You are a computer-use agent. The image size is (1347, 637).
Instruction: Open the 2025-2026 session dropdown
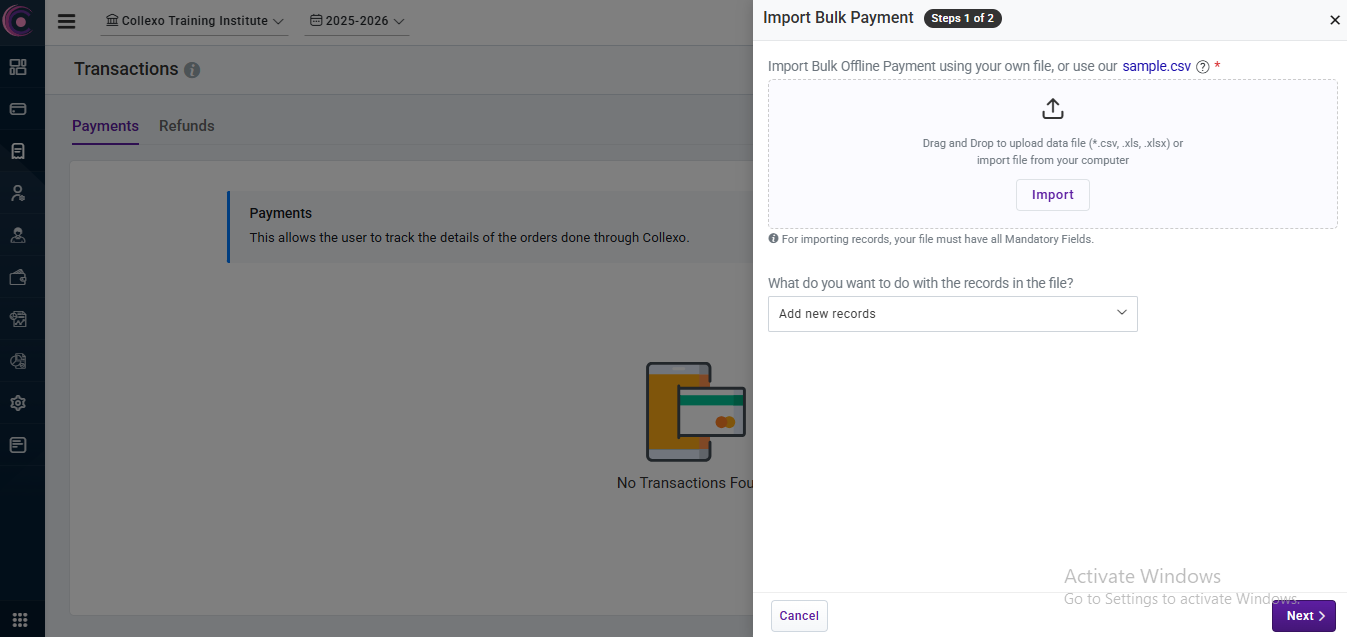(x=357, y=21)
